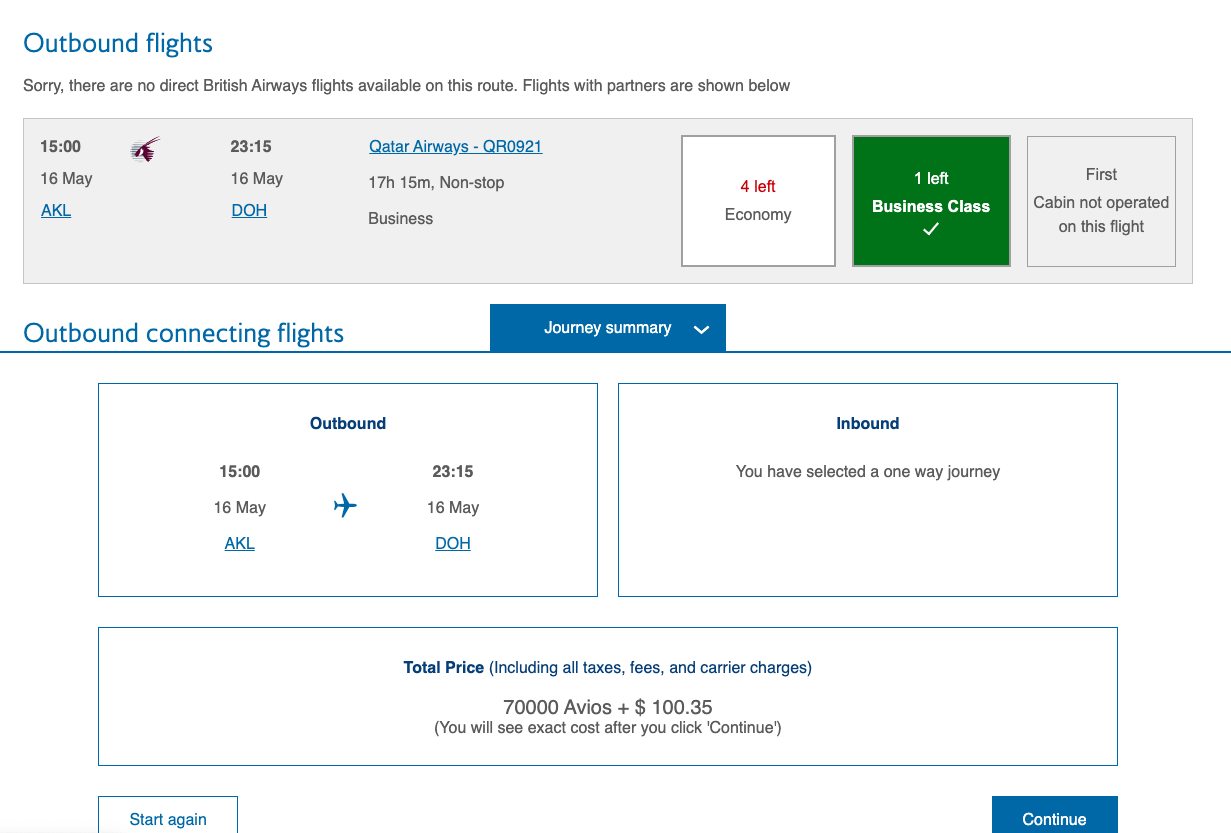Click the Business cabin label under flight duration
Screen dimensions: 1231x833
pos(401,218)
